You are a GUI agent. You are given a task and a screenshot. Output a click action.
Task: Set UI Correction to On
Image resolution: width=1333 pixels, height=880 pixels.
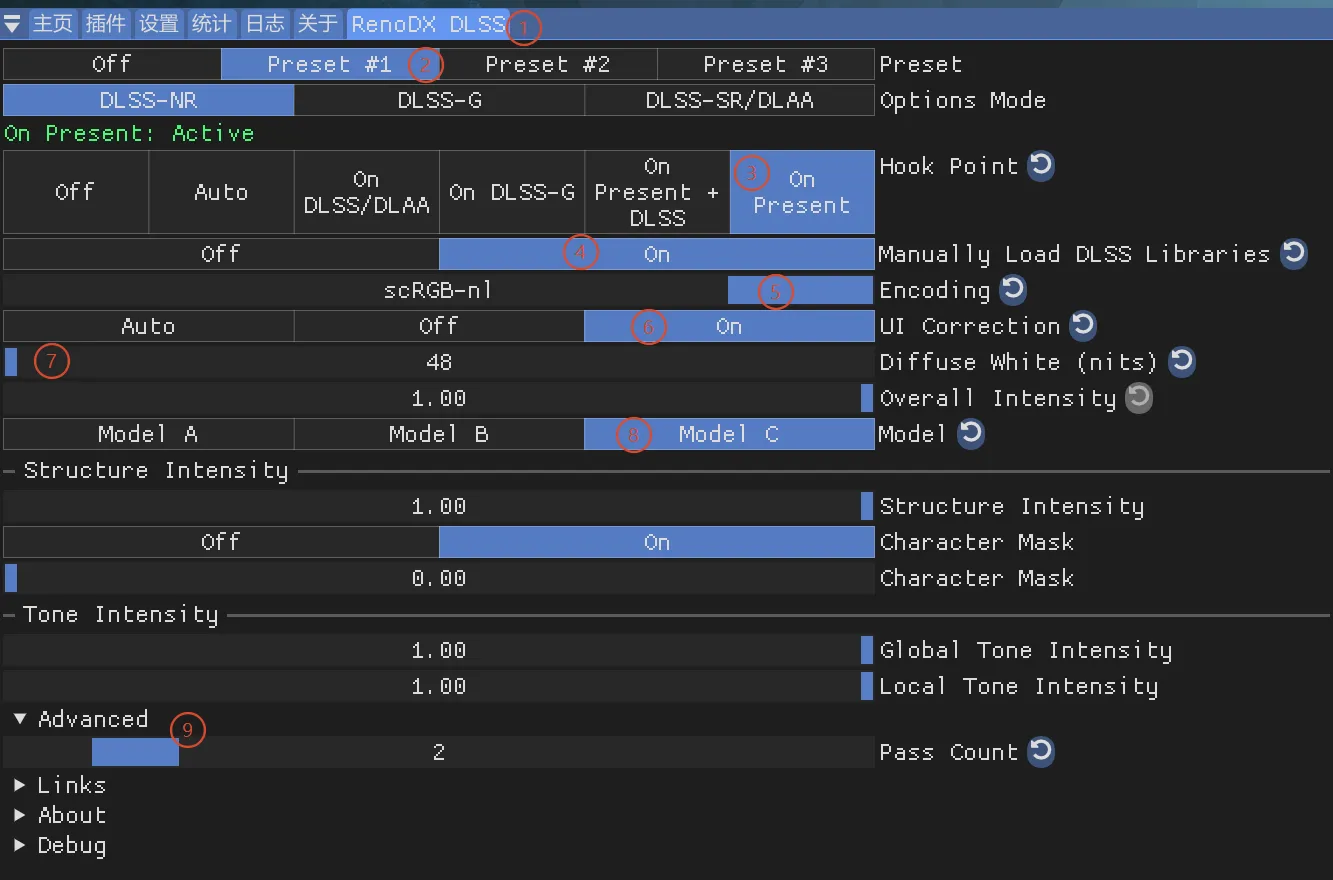pyautogui.click(x=729, y=326)
